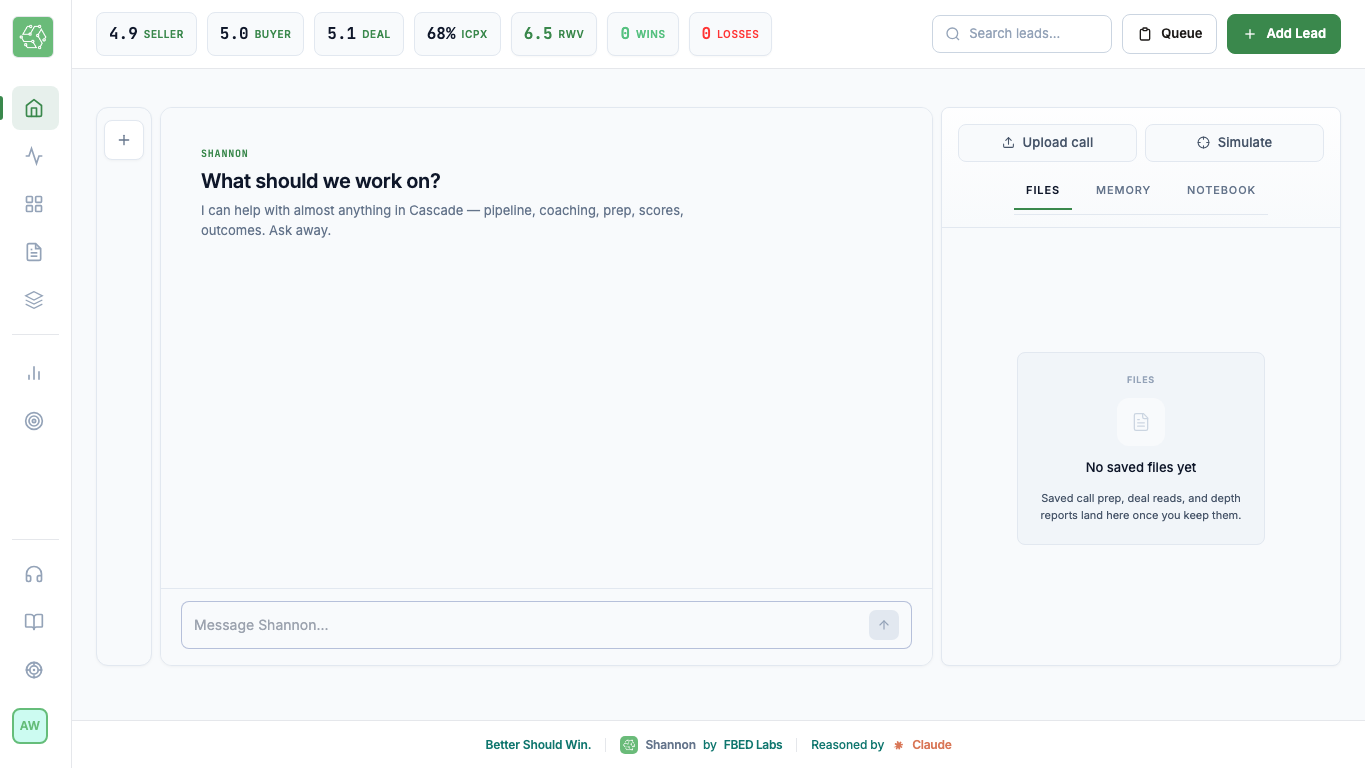This screenshot has width=1365, height=768.
Task: Open the stacked layers sidebar icon
Action: click(34, 300)
